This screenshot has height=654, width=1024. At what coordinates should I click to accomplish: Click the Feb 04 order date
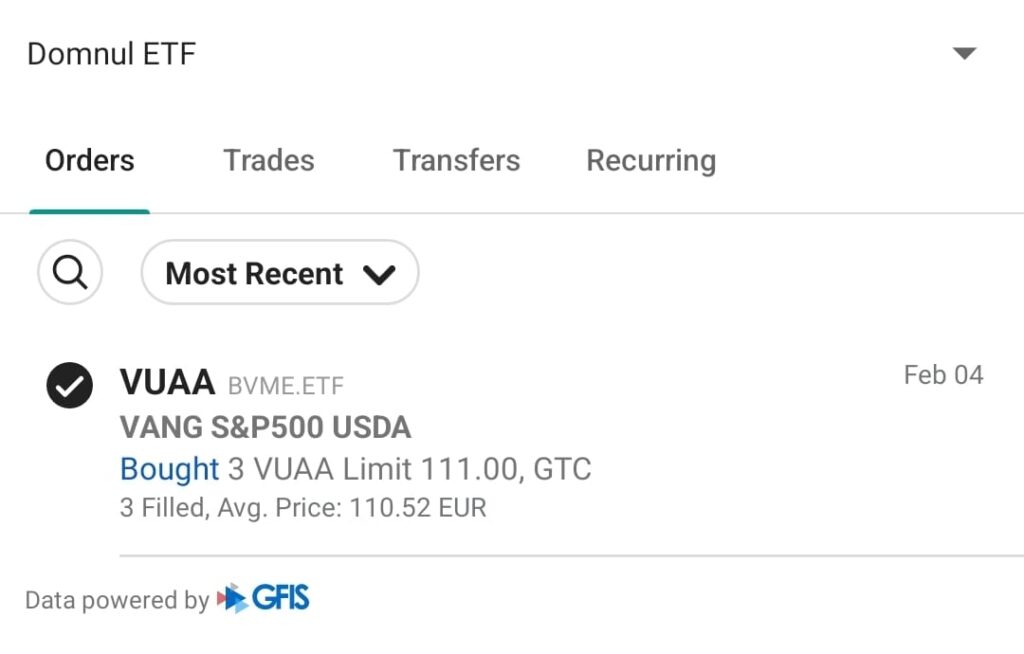coord(943,375)
